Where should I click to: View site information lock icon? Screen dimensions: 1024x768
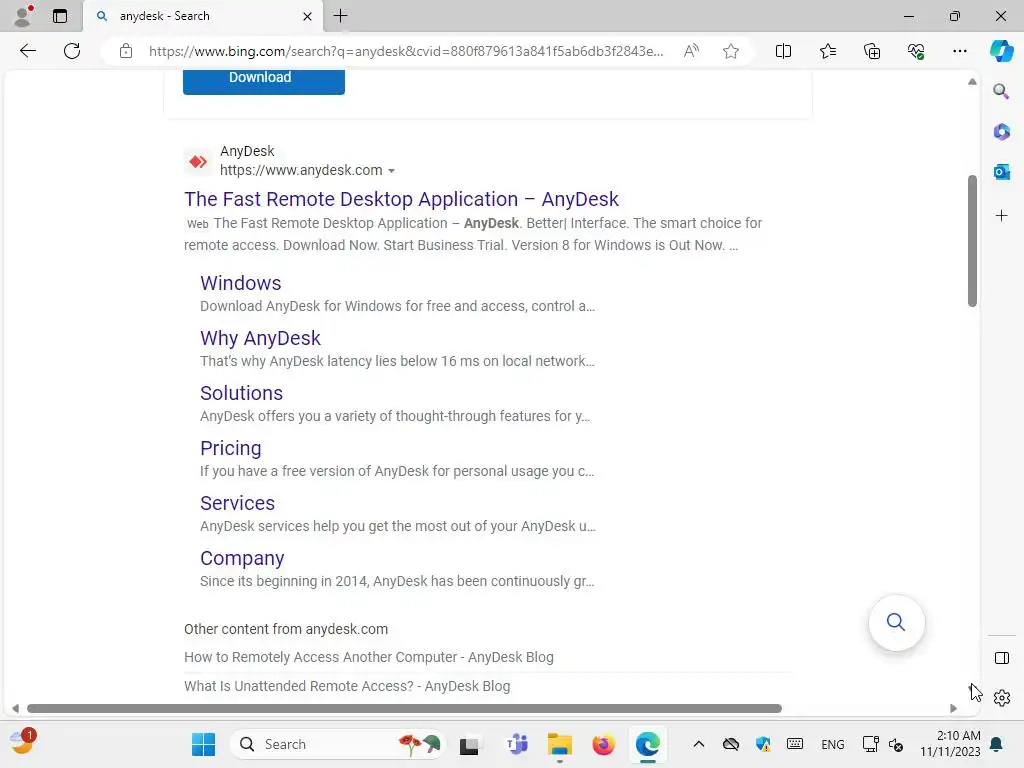pyautogui.click(x=126, y=51)
